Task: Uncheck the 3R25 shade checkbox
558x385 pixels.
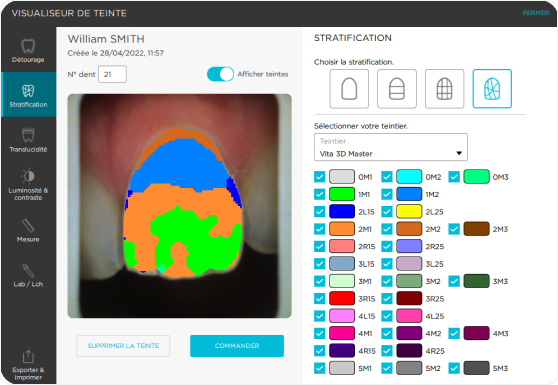Action: pos(387,299)
